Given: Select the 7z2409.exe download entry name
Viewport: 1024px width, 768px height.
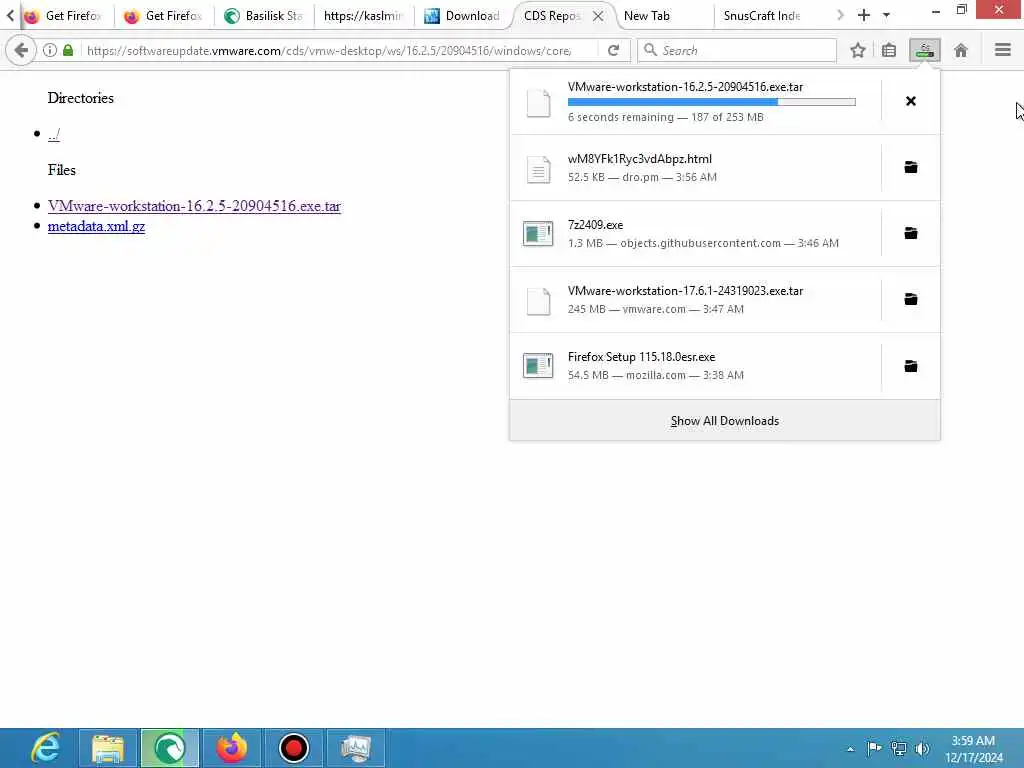Looking at the screenshot, I should point(595,225).
